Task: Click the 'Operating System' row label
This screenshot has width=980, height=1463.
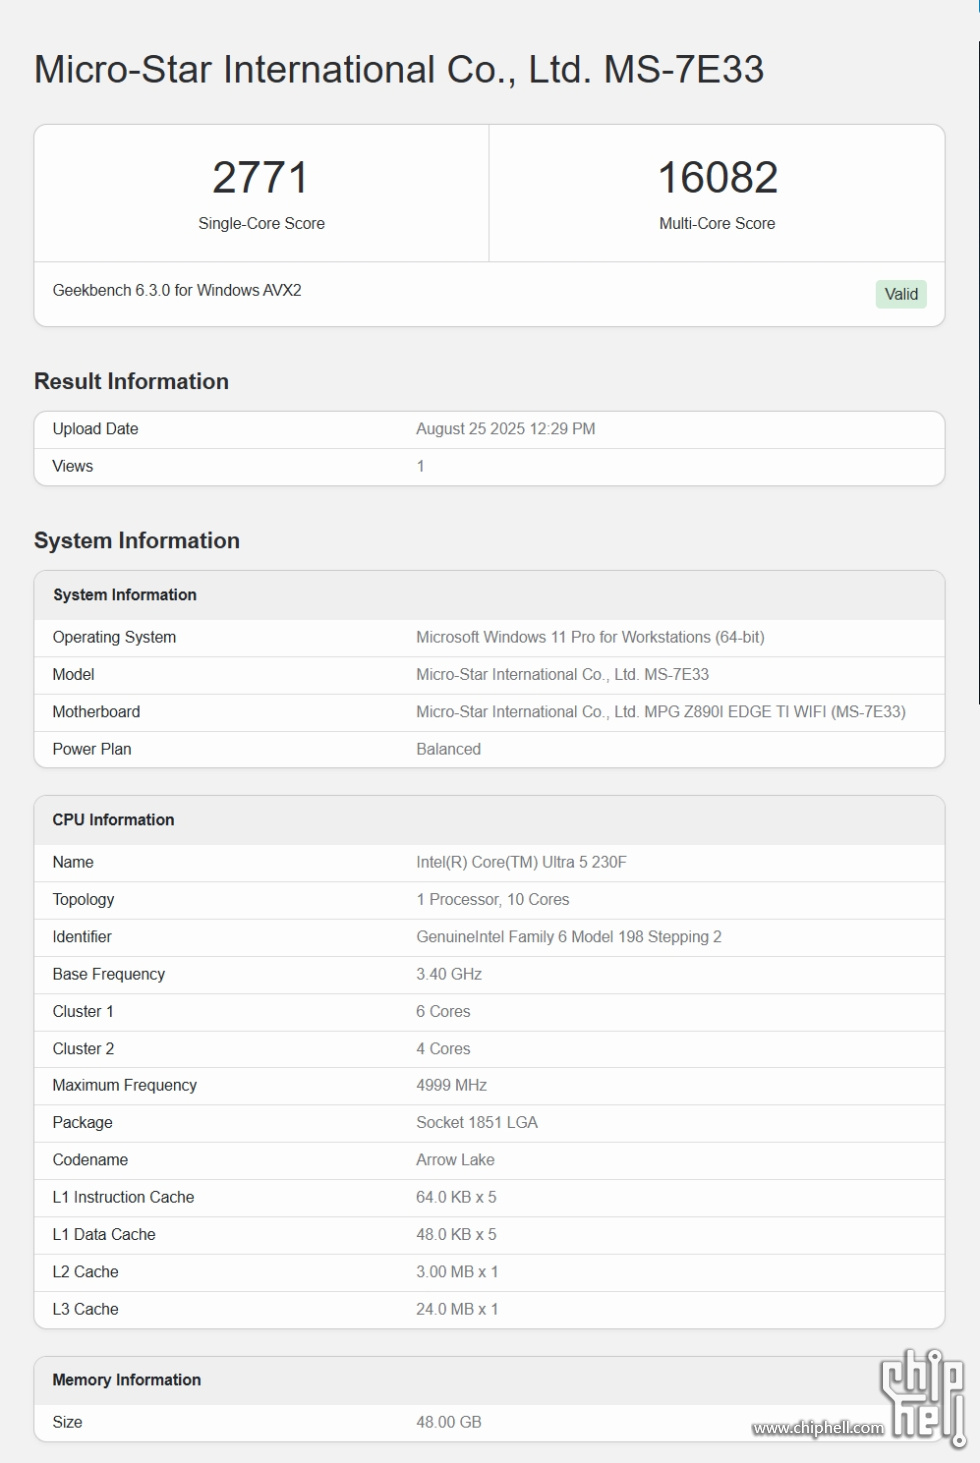Action: [x=114, y=638]
